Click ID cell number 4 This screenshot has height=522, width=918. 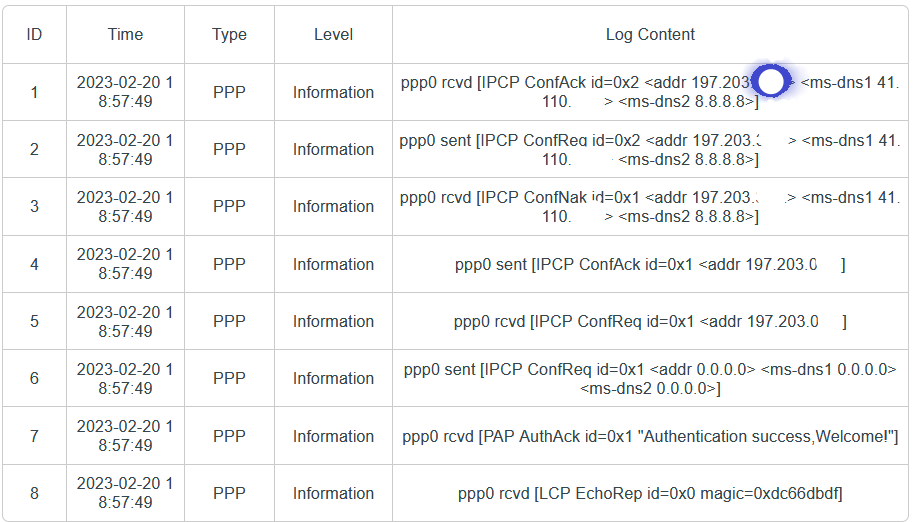(x=35, y=265)
